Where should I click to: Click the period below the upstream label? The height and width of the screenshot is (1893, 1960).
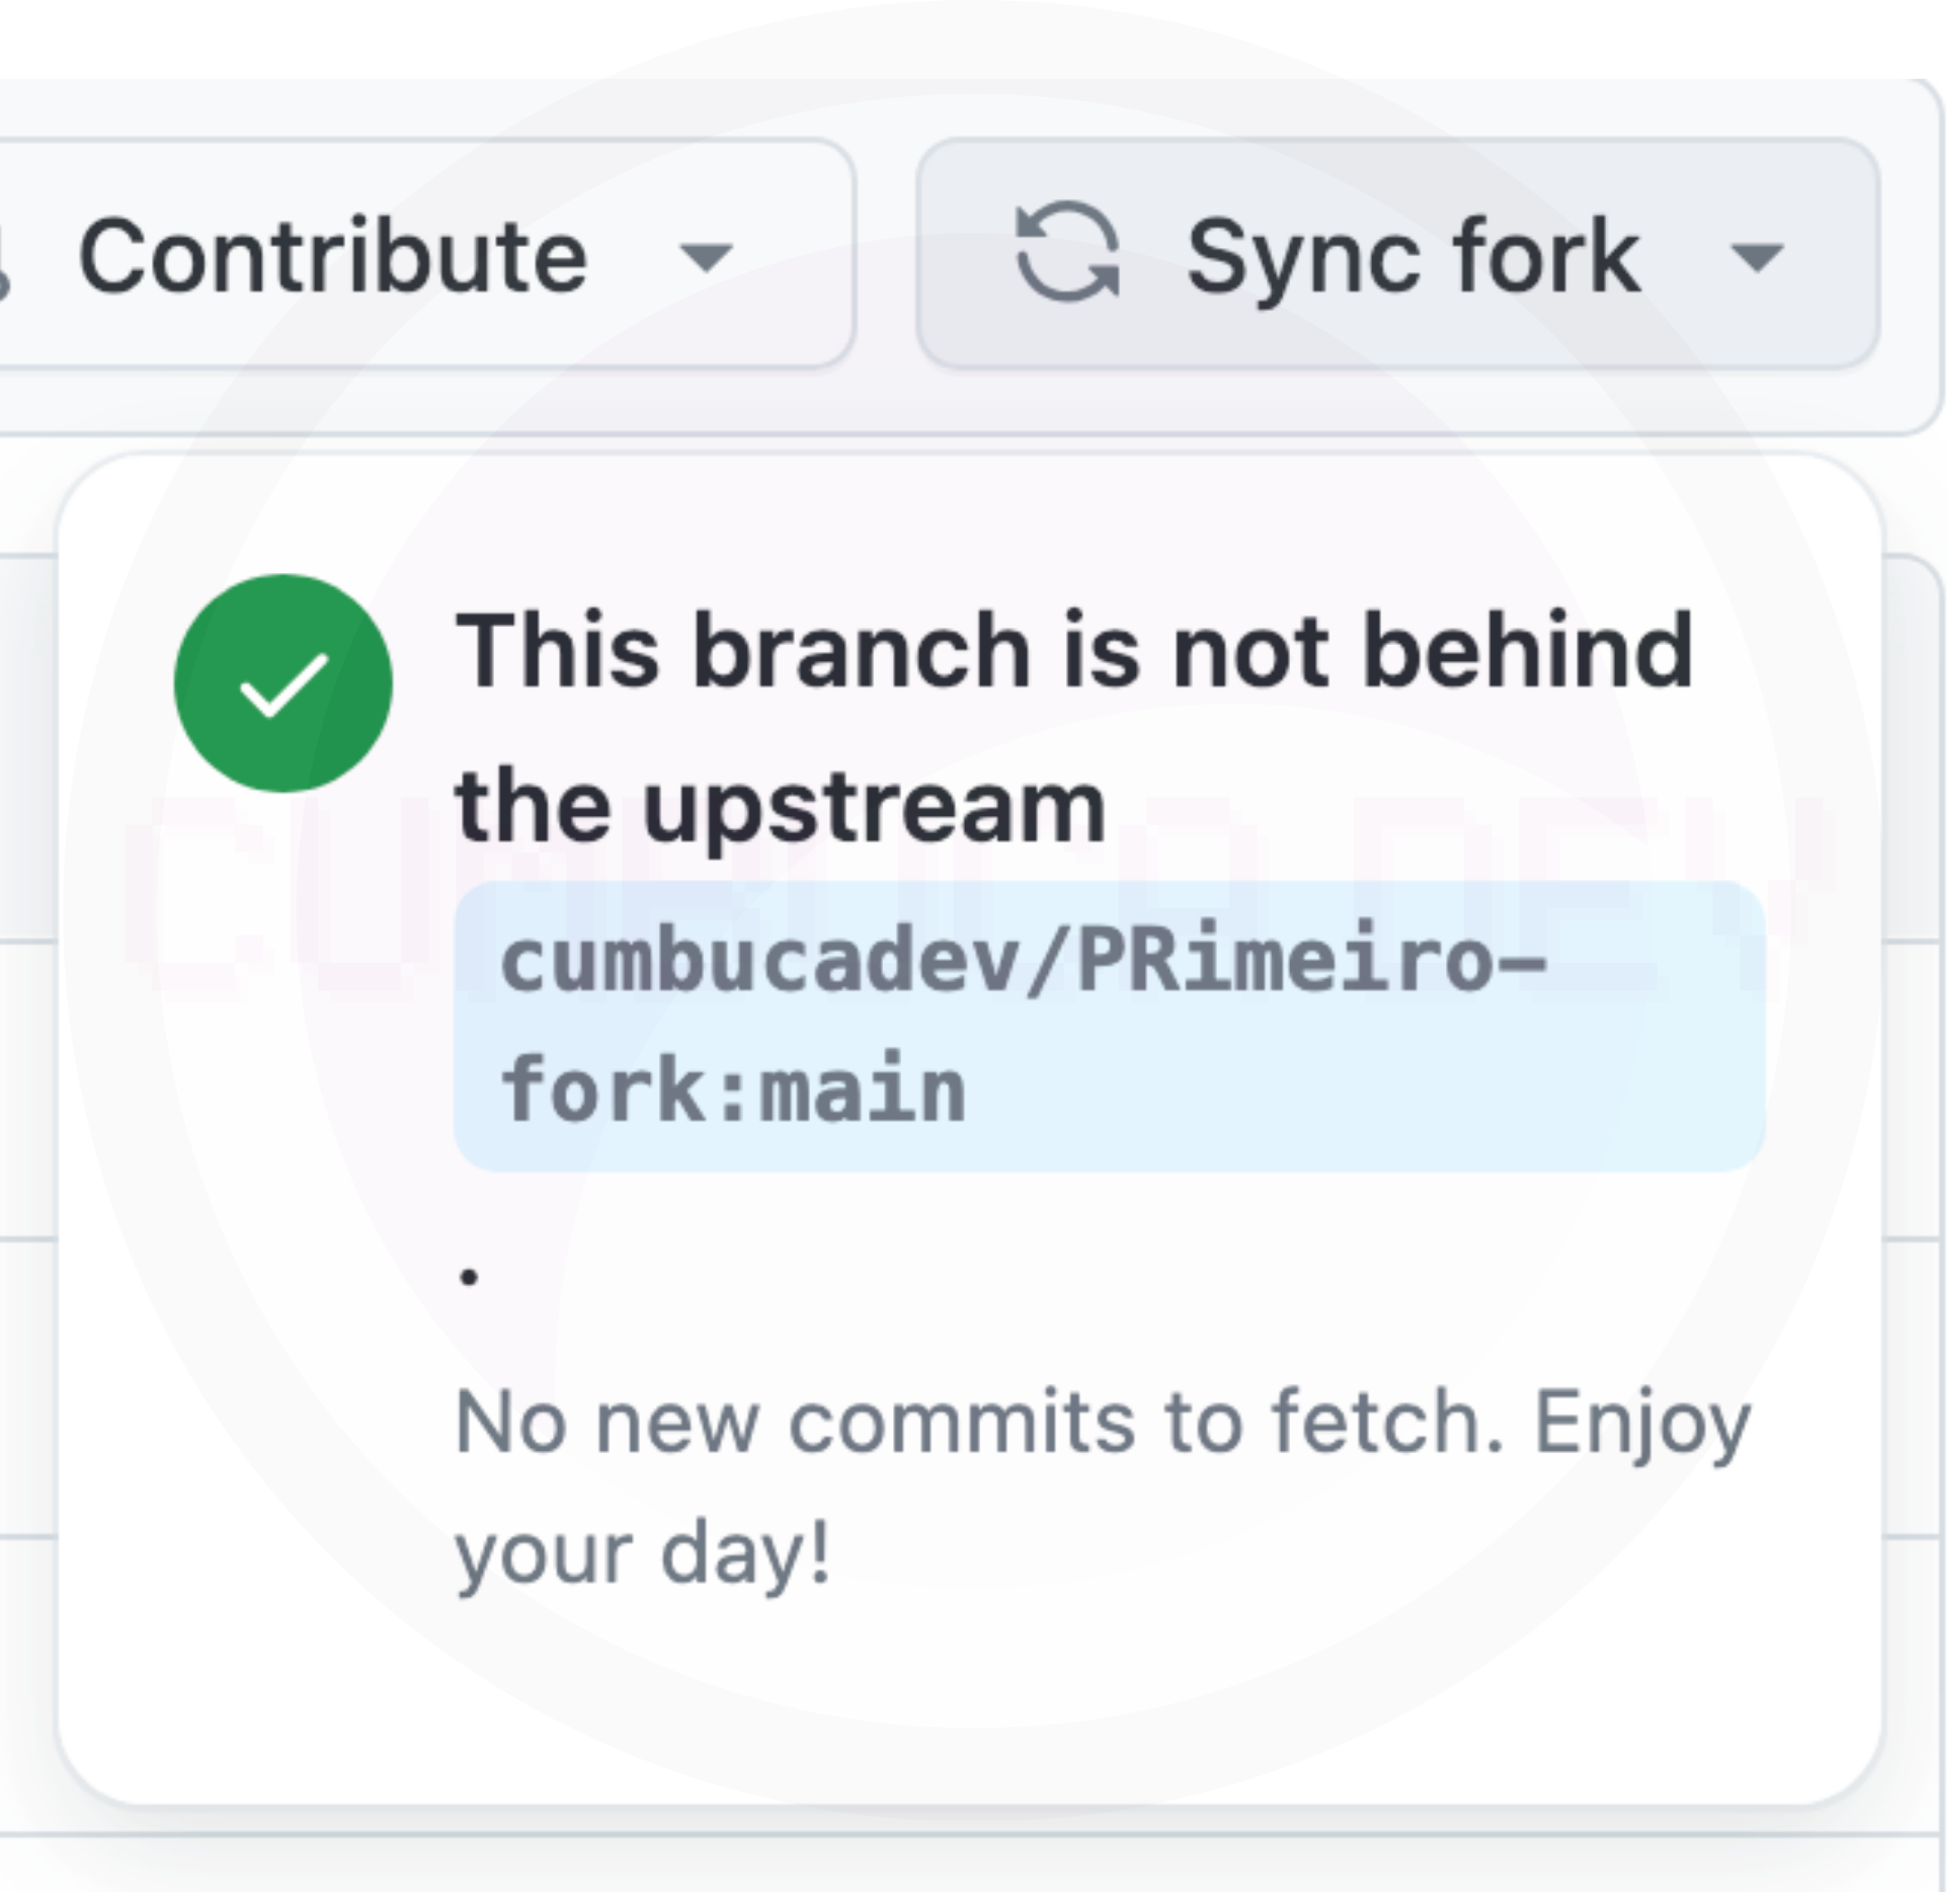pyautogui.click(x=469, y=1275)
